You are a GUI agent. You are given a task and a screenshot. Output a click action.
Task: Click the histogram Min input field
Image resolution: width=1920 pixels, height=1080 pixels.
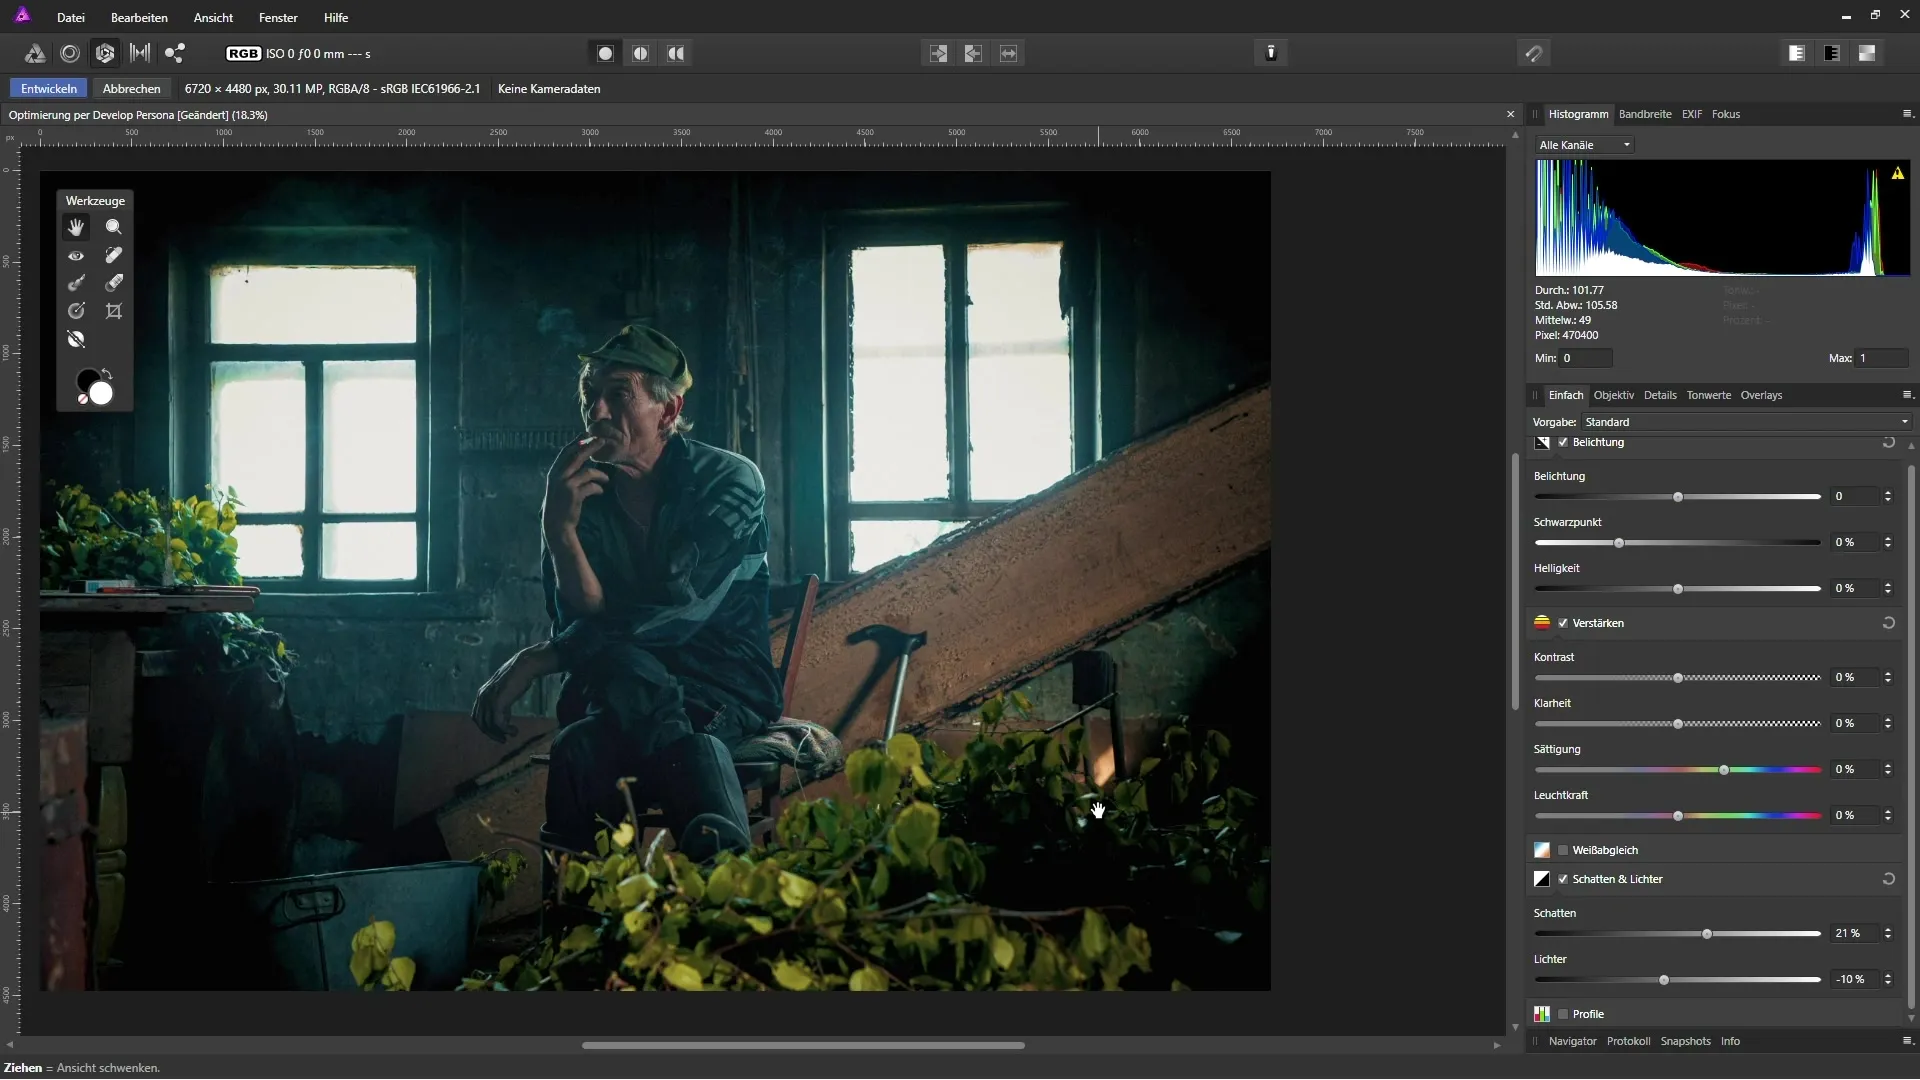(x=1586, y=358)
